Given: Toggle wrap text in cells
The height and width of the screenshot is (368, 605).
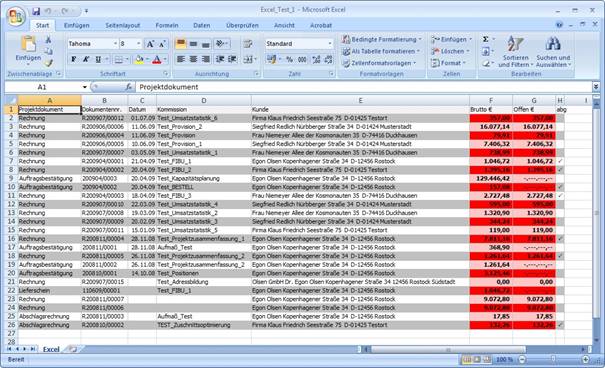Looking at the screenshot, I should 248,44.
